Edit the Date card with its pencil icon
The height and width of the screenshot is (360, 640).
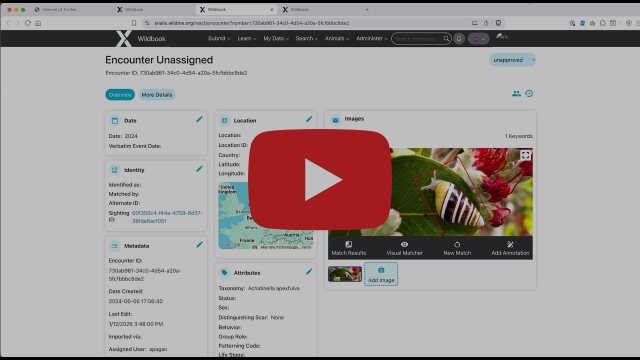point(199,119)
